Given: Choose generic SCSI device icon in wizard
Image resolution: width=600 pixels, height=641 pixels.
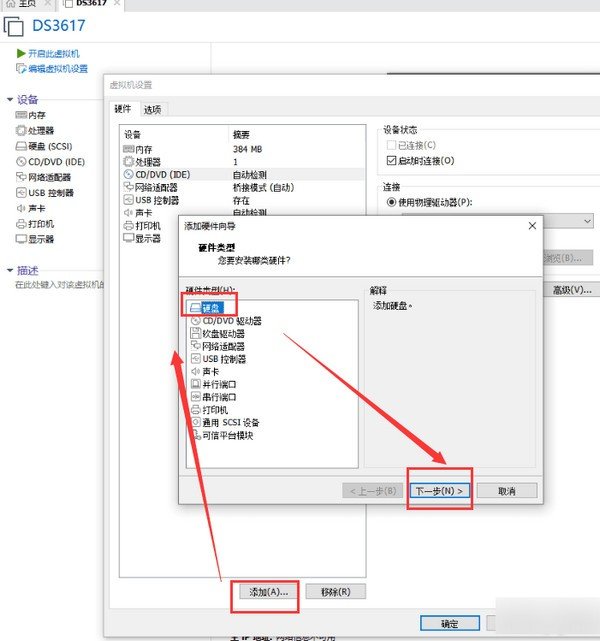Looking at the screenshot, I should point(196,422).
